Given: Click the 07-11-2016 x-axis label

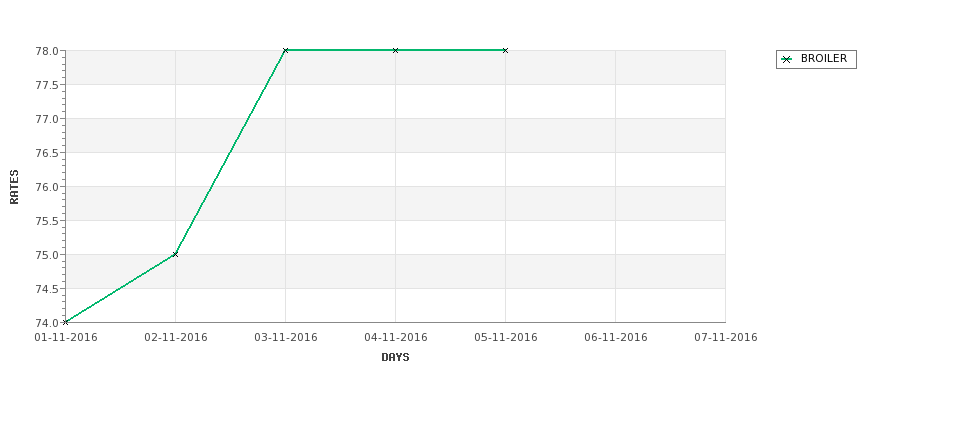Looking at the screenshot, I should pos(726,338).
